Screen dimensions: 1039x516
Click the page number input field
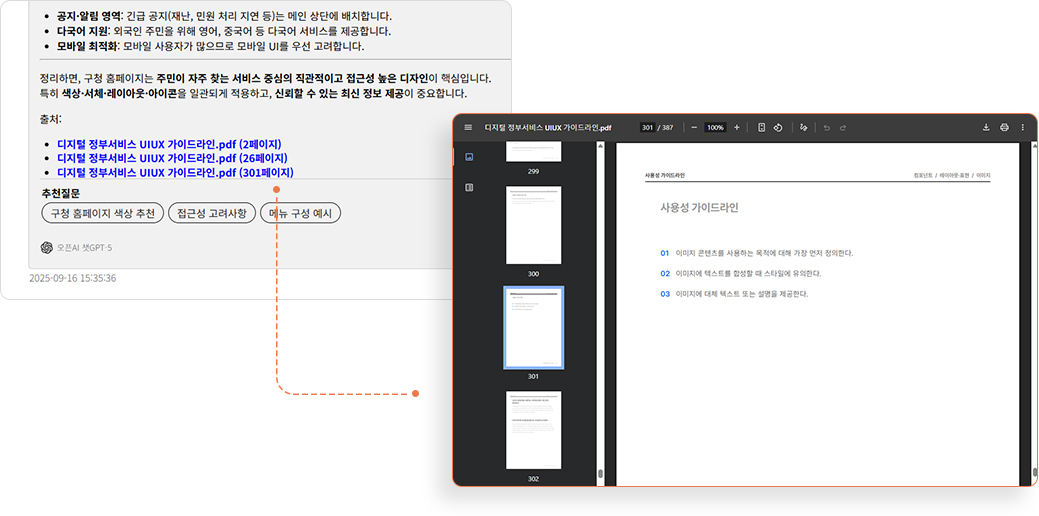pos(647,128)
